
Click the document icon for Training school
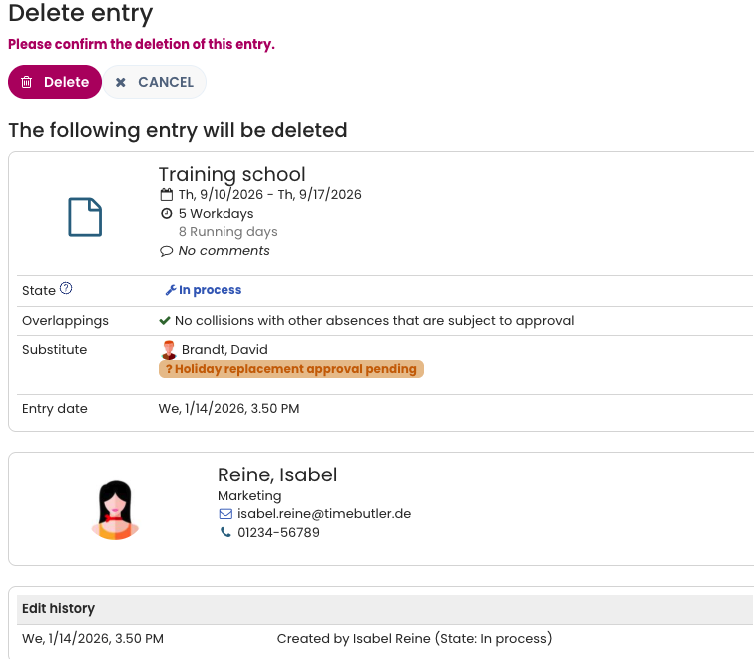(85, 217)
